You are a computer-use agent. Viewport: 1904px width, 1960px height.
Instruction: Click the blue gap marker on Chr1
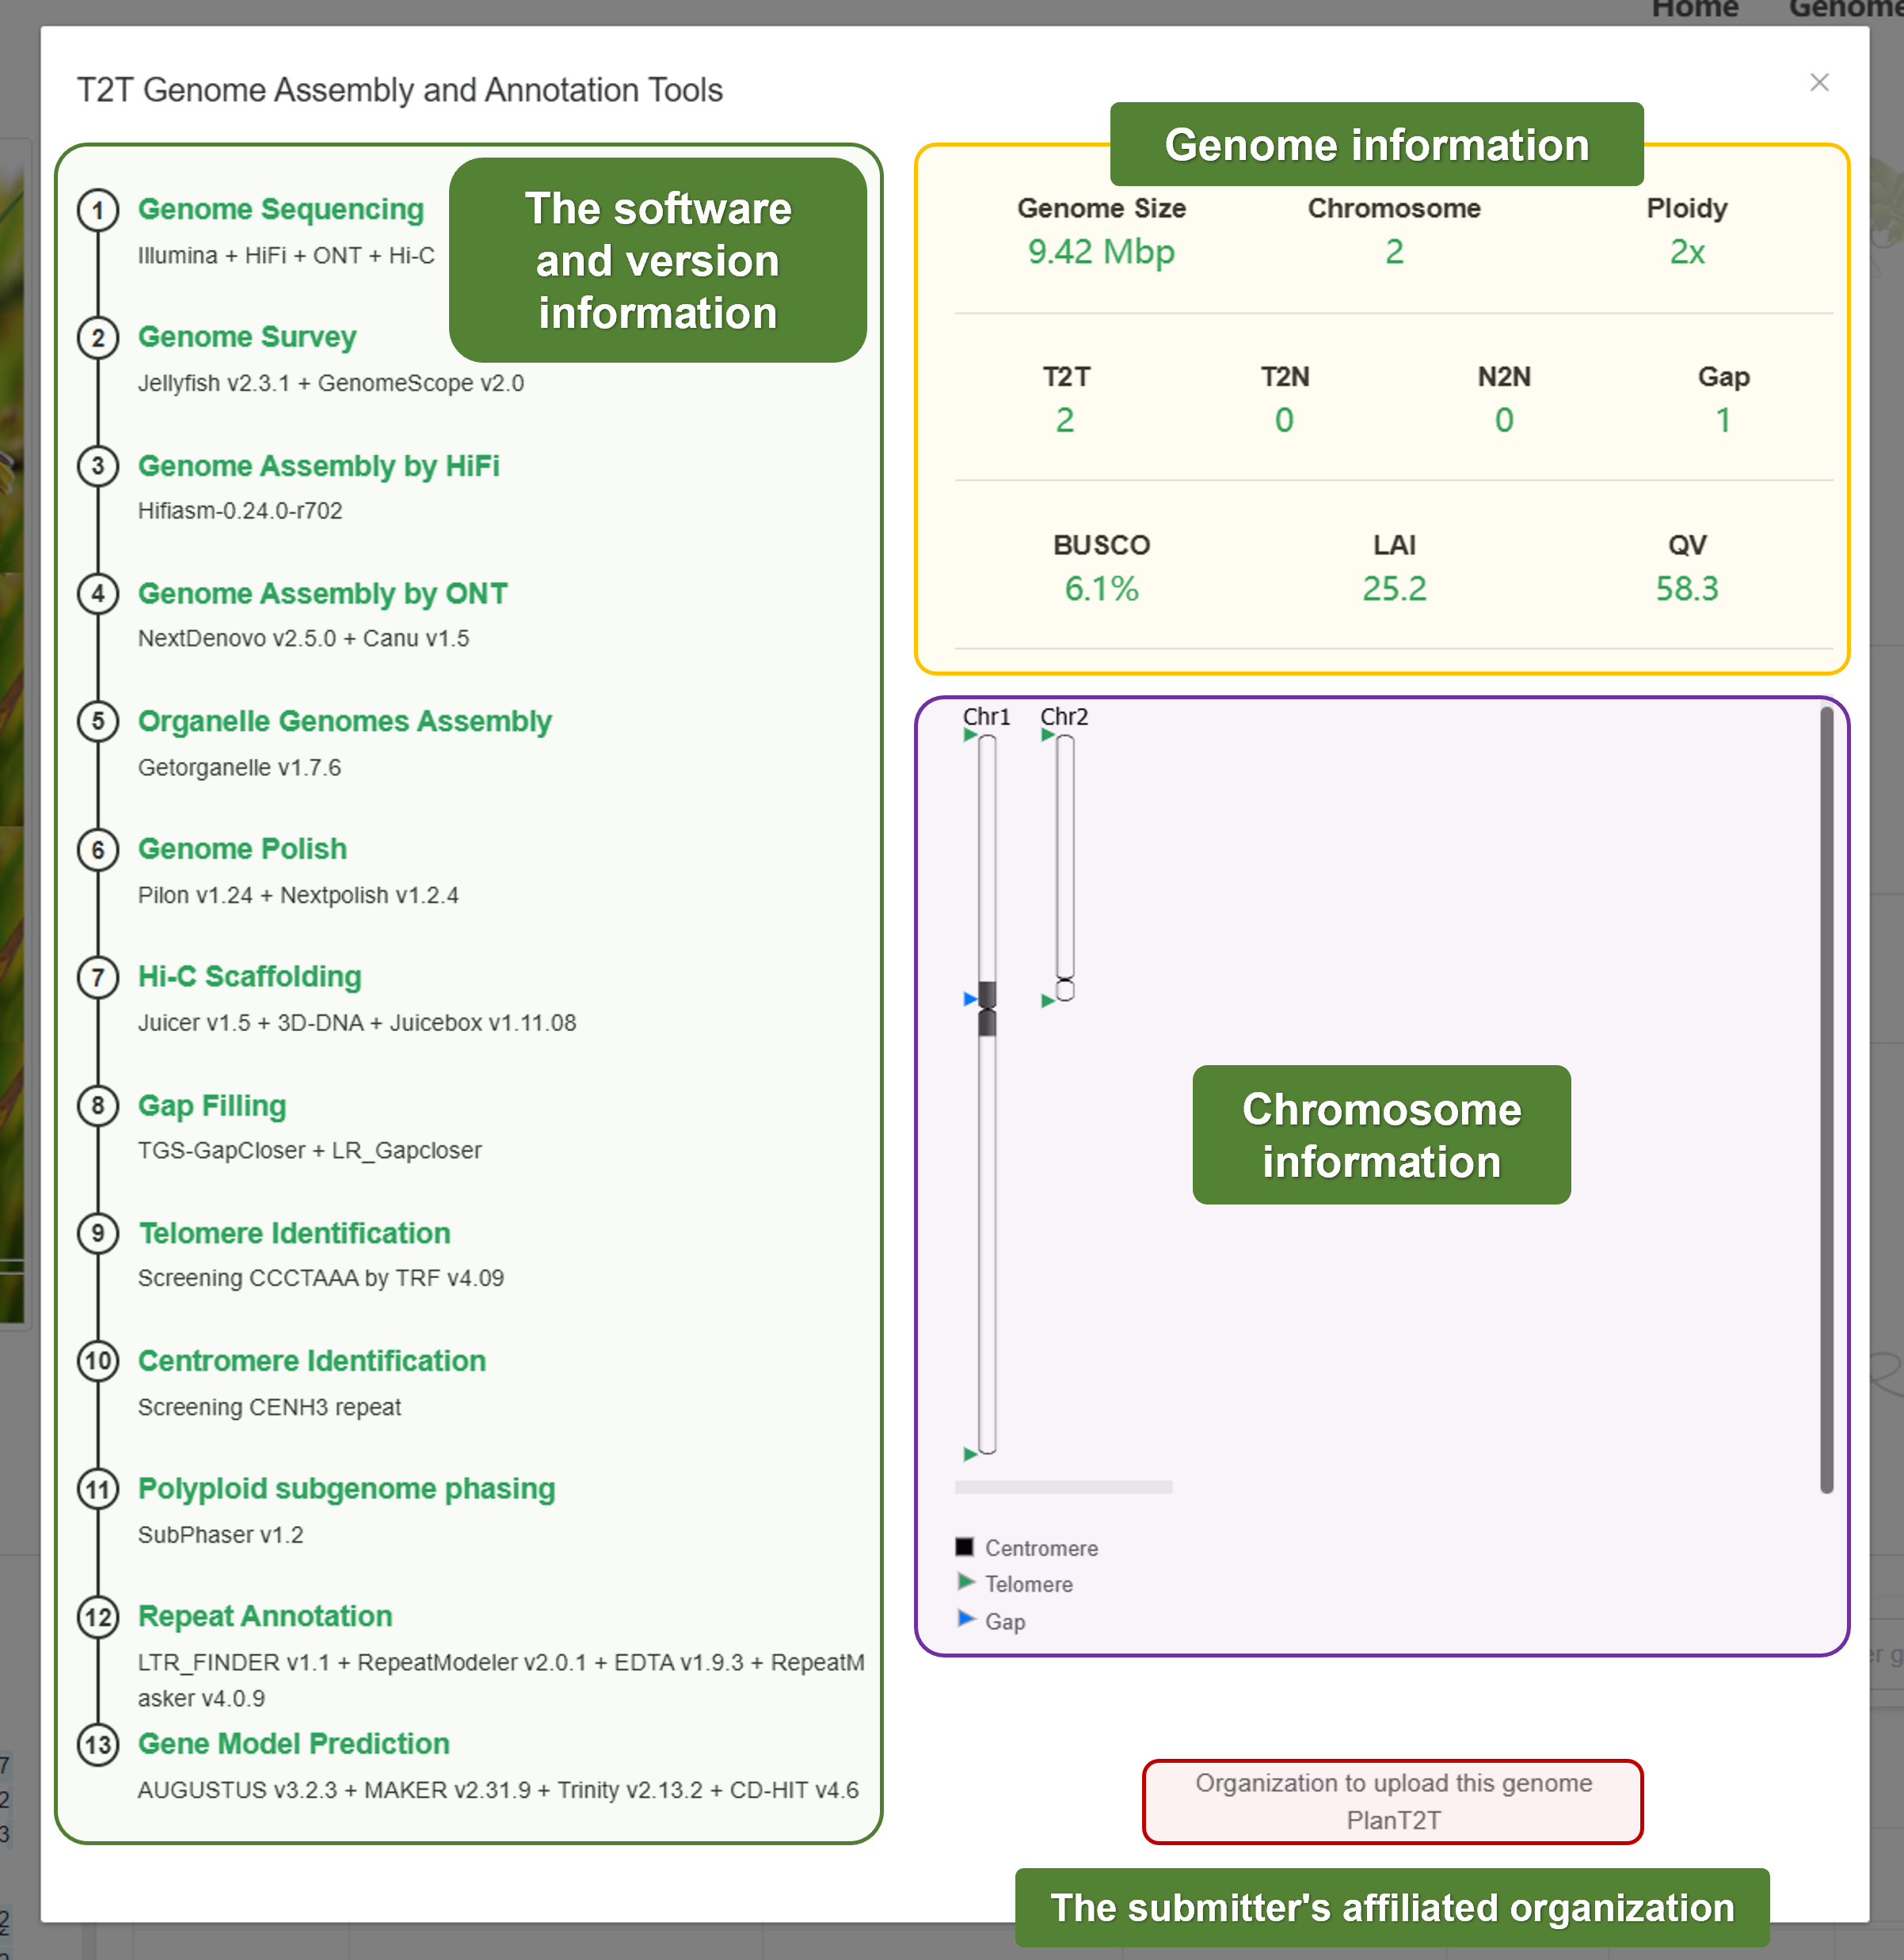coord(969,999)
